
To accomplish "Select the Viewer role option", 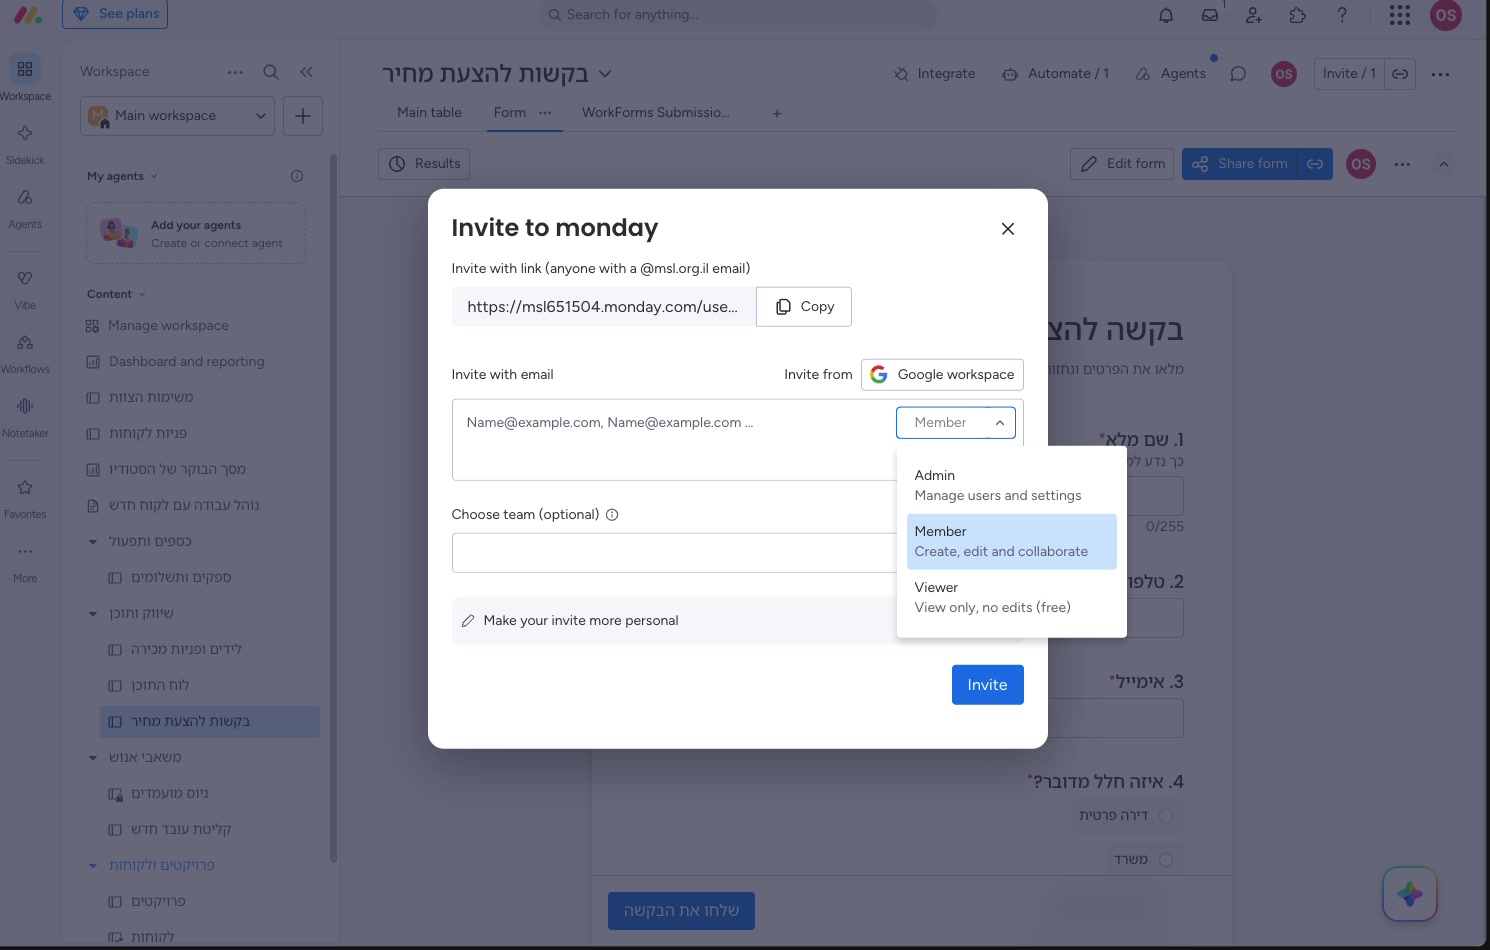I will [x=1012, y=598].
